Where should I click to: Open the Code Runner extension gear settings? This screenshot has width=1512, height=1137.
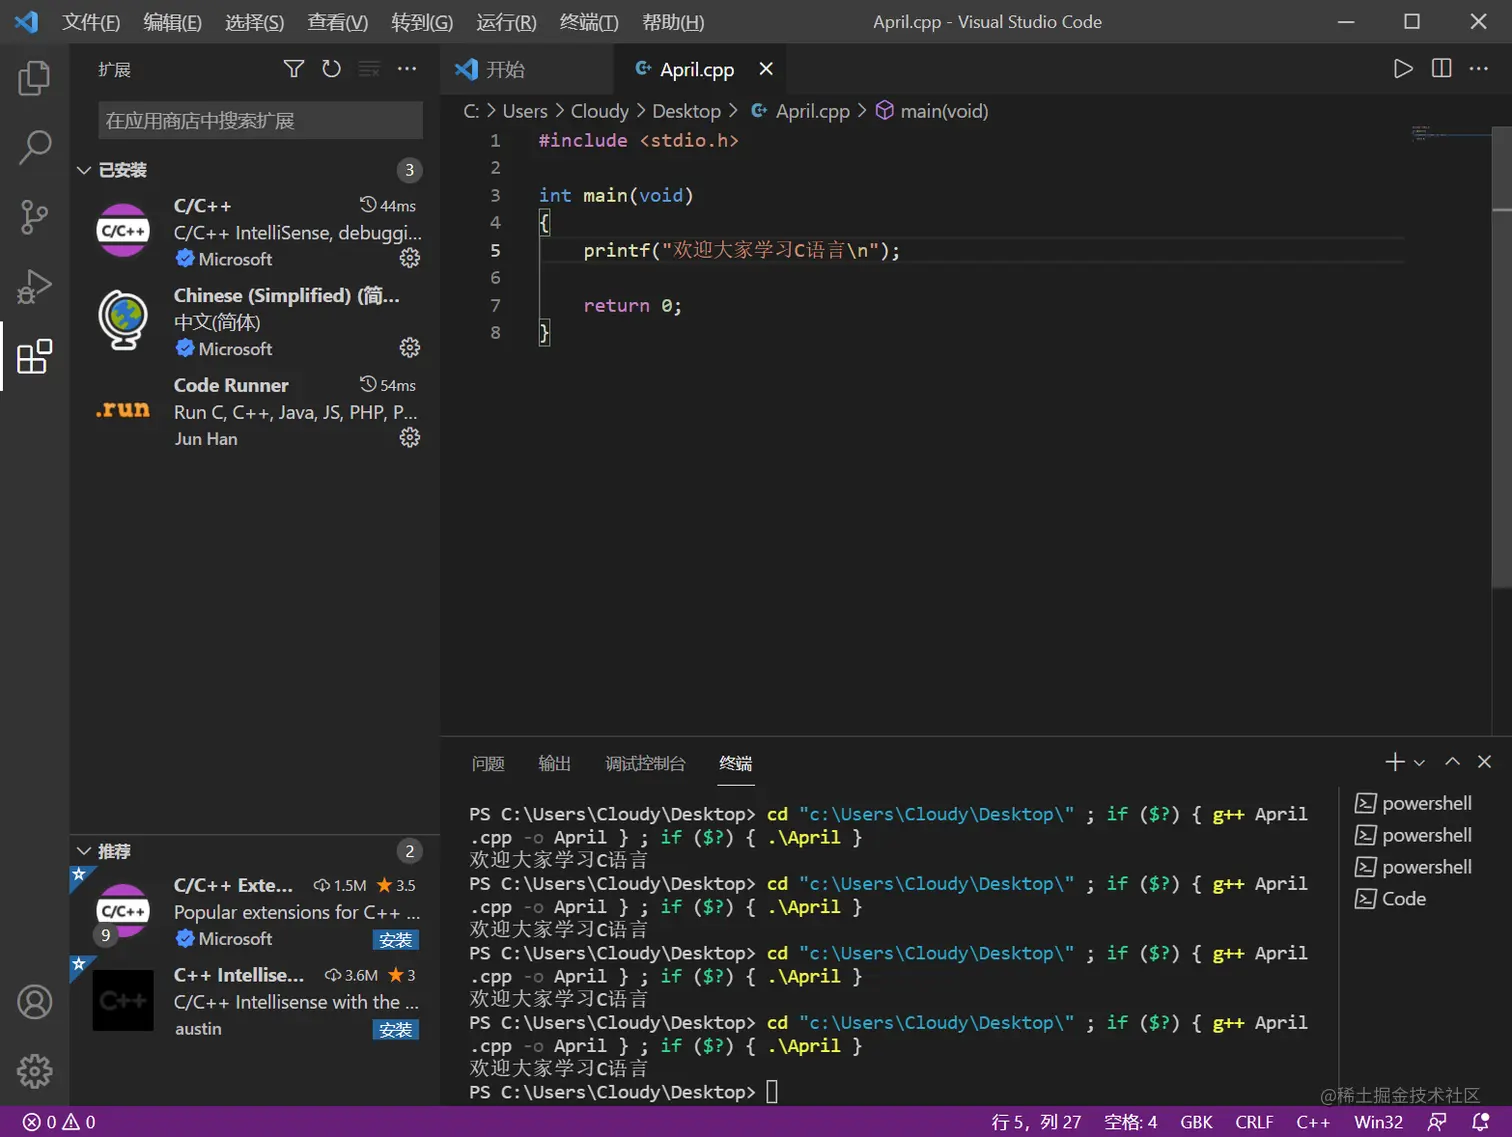[409, 438]
